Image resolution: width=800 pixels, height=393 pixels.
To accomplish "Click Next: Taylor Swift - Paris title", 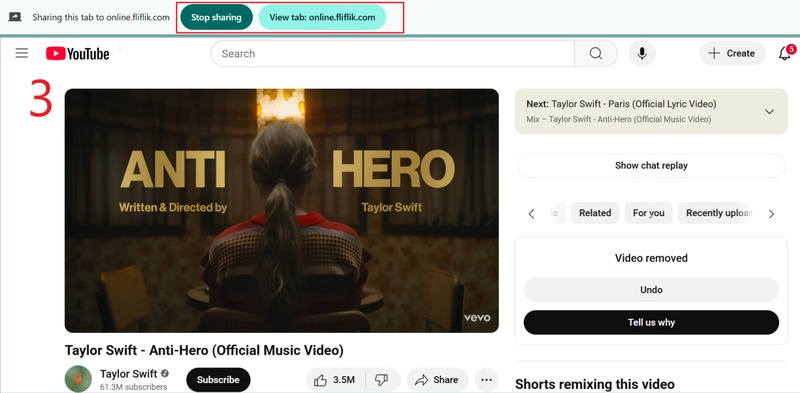I will pos(621,104).
